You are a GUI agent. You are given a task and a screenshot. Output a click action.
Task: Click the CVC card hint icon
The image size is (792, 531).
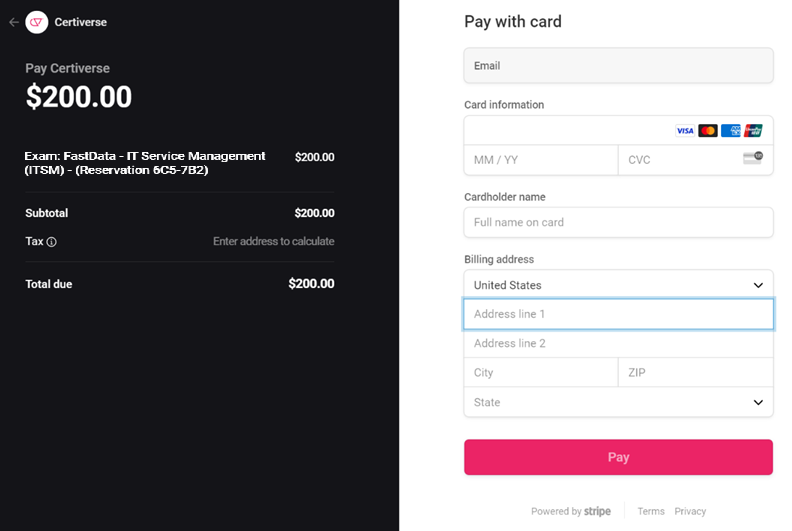click(753, 158)
